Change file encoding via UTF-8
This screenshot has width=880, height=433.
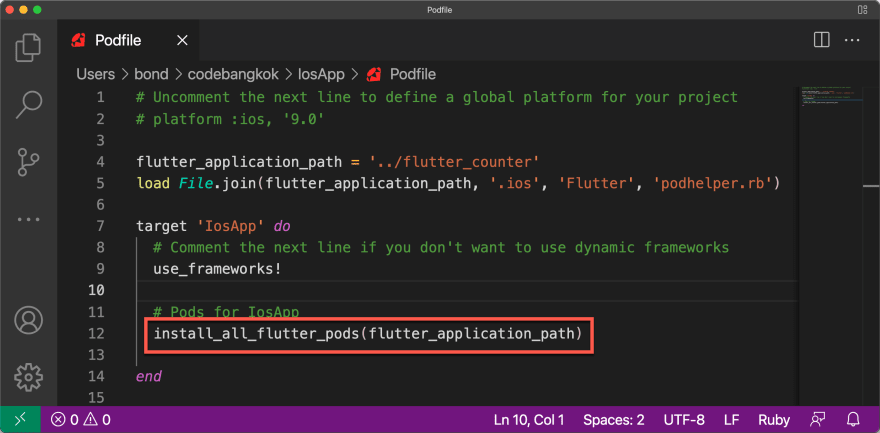point(684,420)
